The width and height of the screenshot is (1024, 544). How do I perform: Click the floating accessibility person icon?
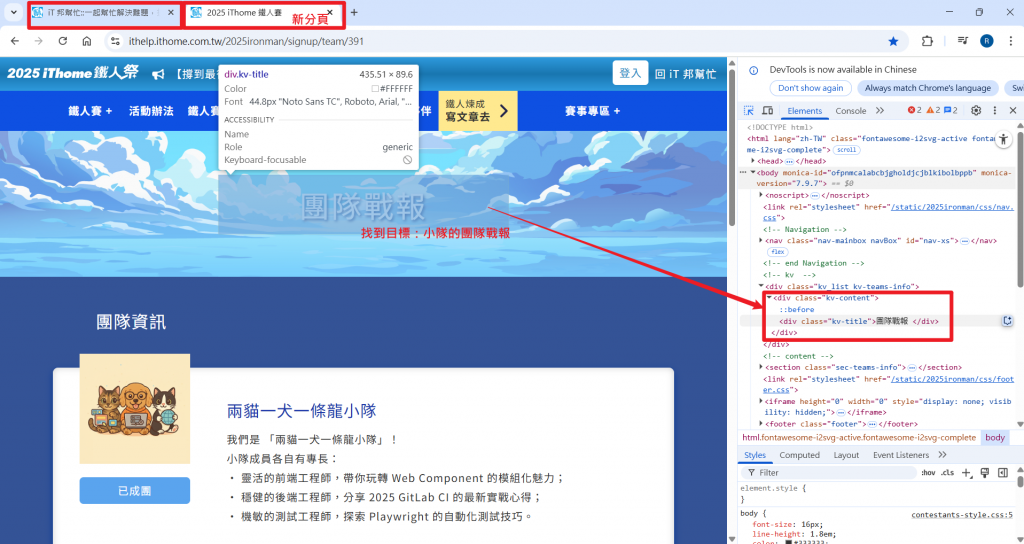tap(1003, 138)
